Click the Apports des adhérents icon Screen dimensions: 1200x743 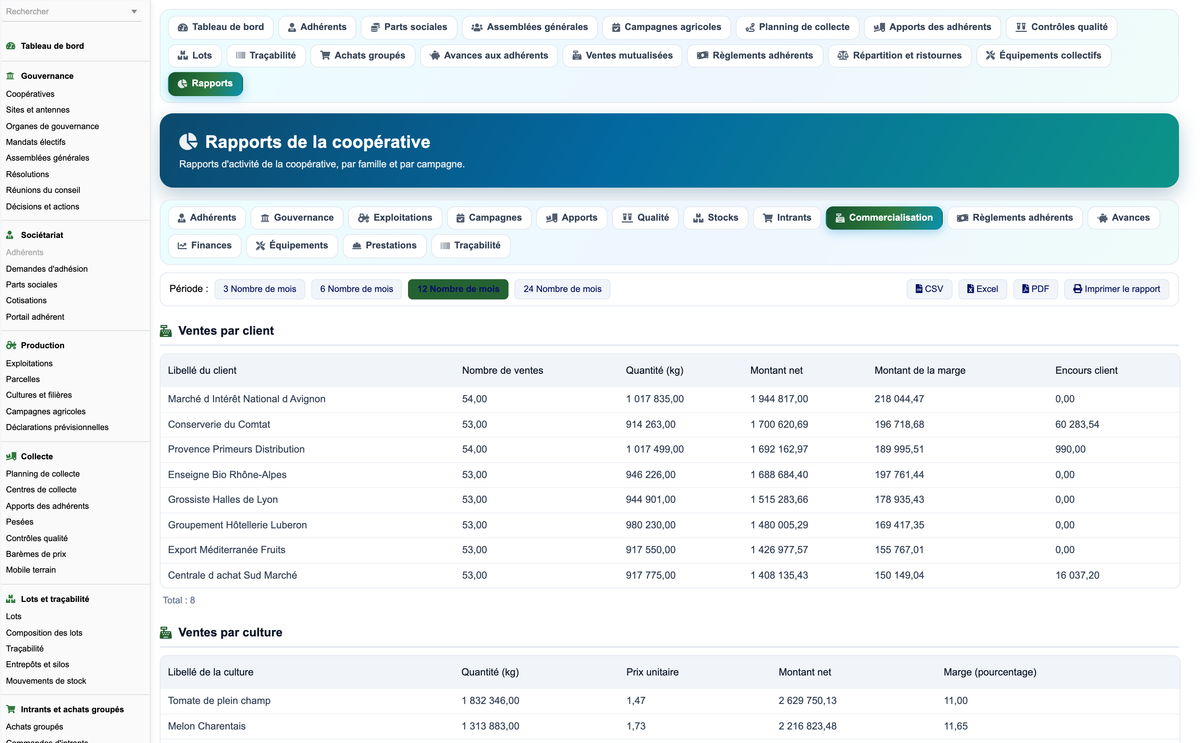tap(879, 28)
